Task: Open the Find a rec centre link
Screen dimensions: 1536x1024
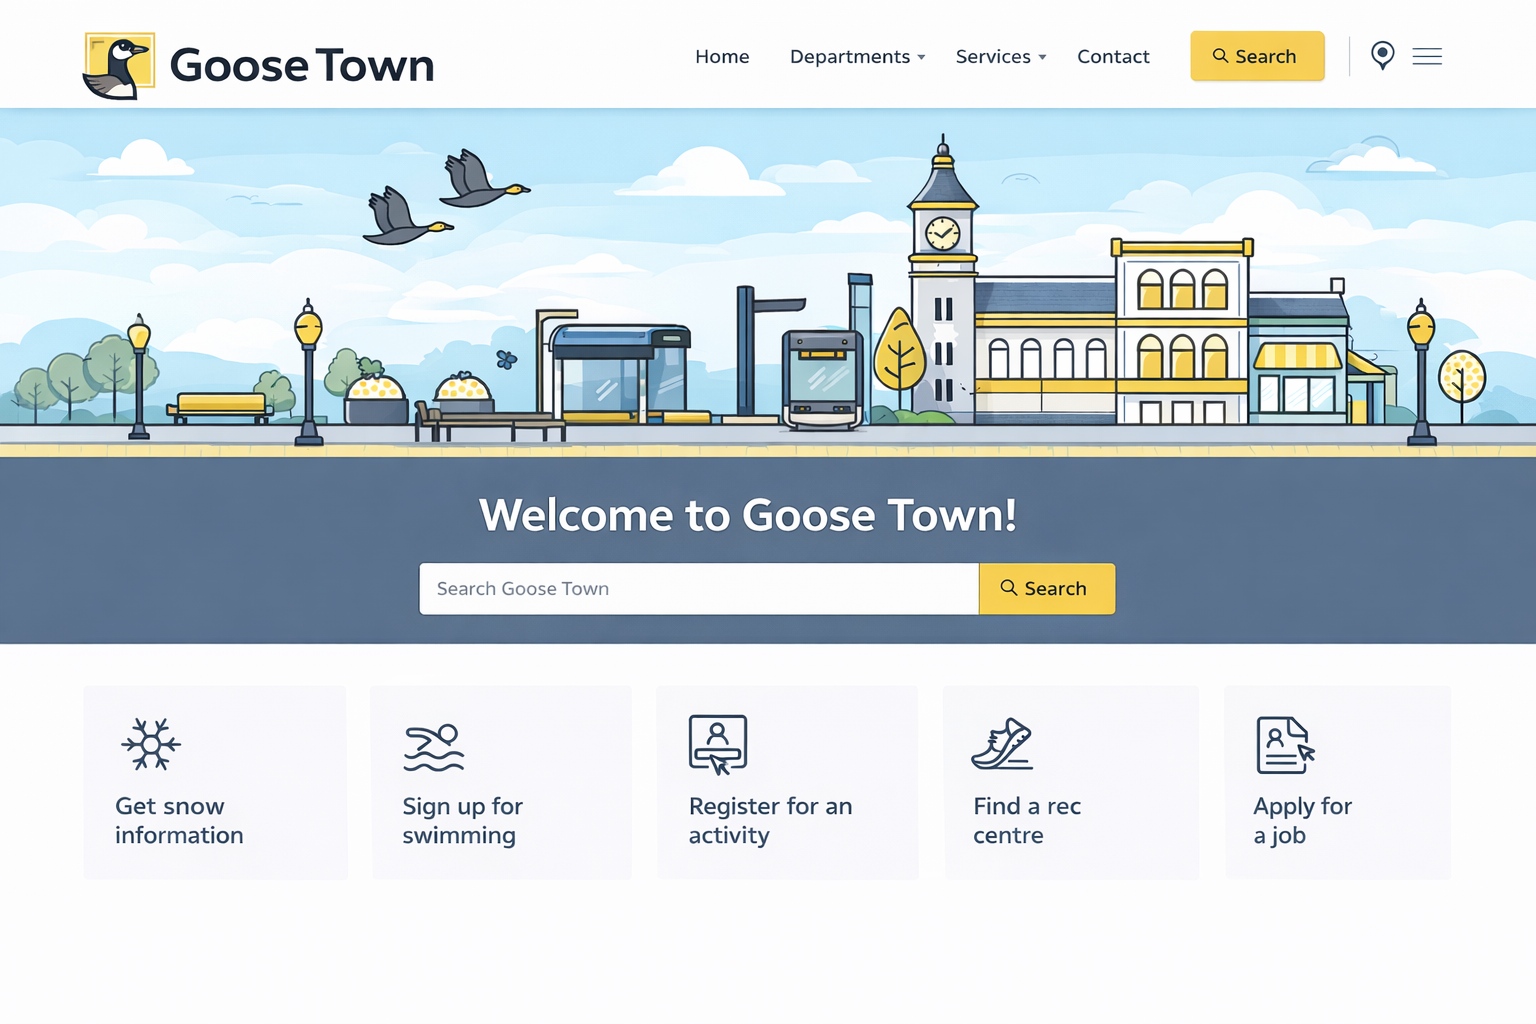Action: click(x=1027, y=821)
